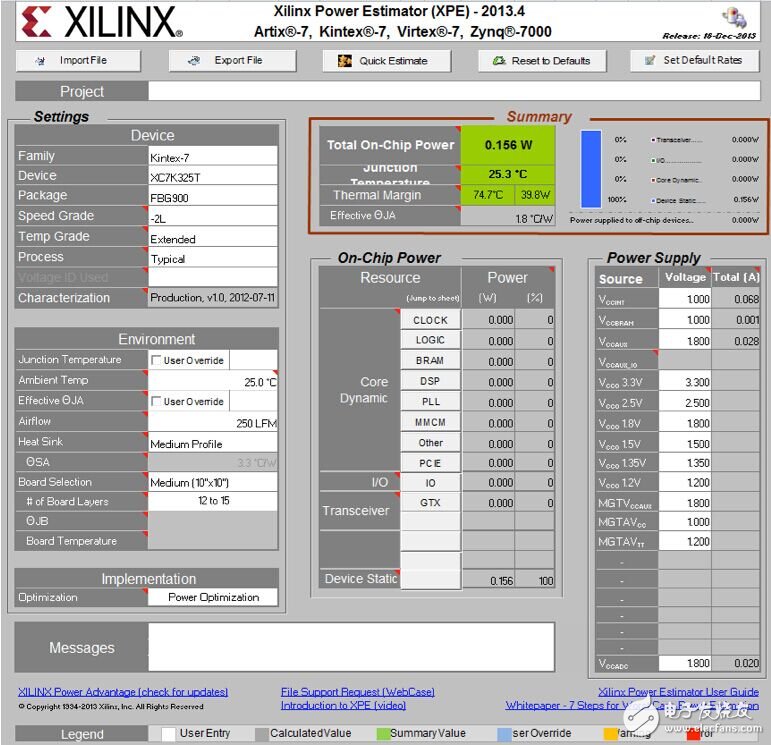Enable Effective ΘJA User Override checkbox

tap(156, 401)
